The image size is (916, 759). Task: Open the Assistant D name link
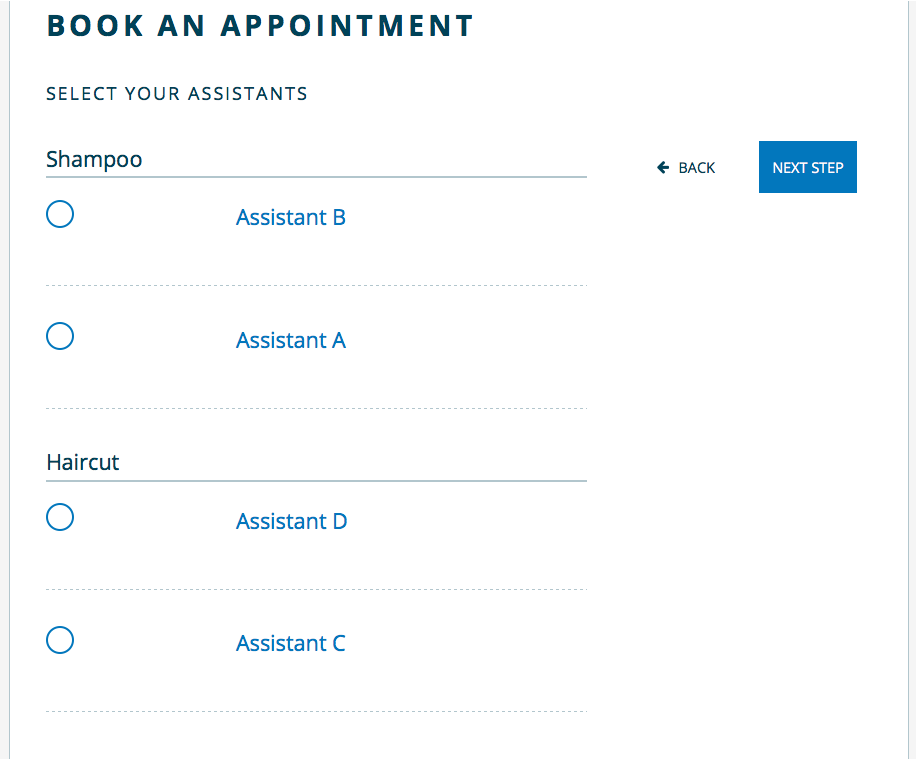tap(291, 521)
